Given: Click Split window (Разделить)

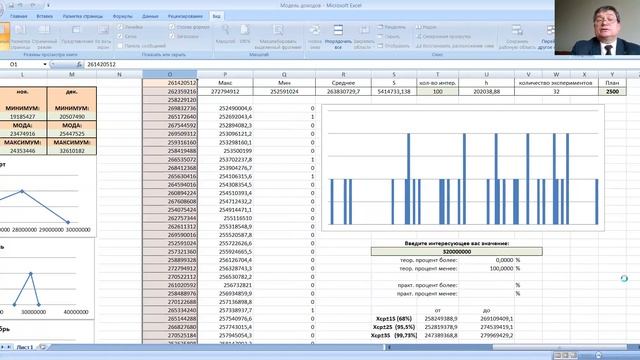Looking at the screenshot, I should pos(392,27).
